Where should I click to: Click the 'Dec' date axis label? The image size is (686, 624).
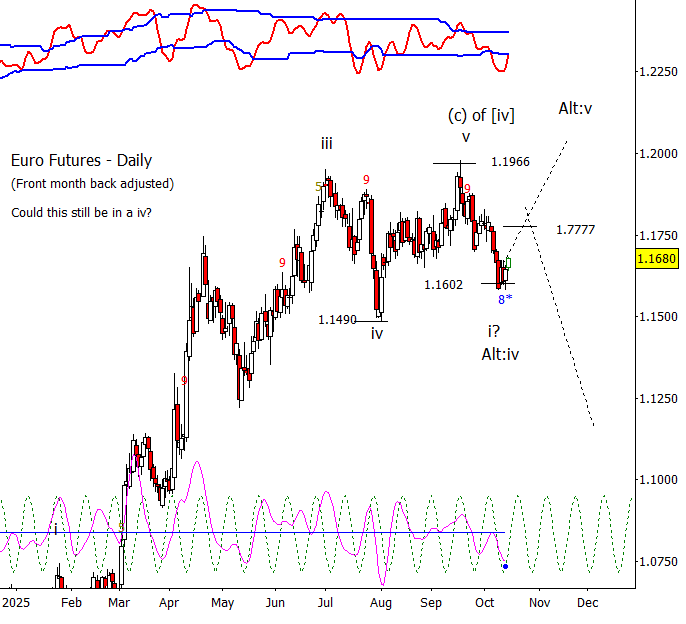coord(588,603)
